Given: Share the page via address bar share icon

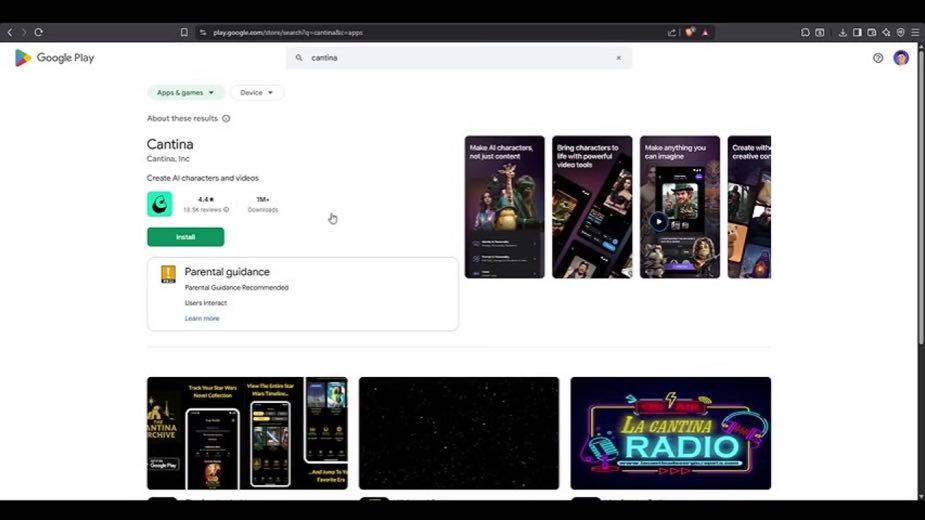Looking at the screenshot, I should [x=672, y=32].
